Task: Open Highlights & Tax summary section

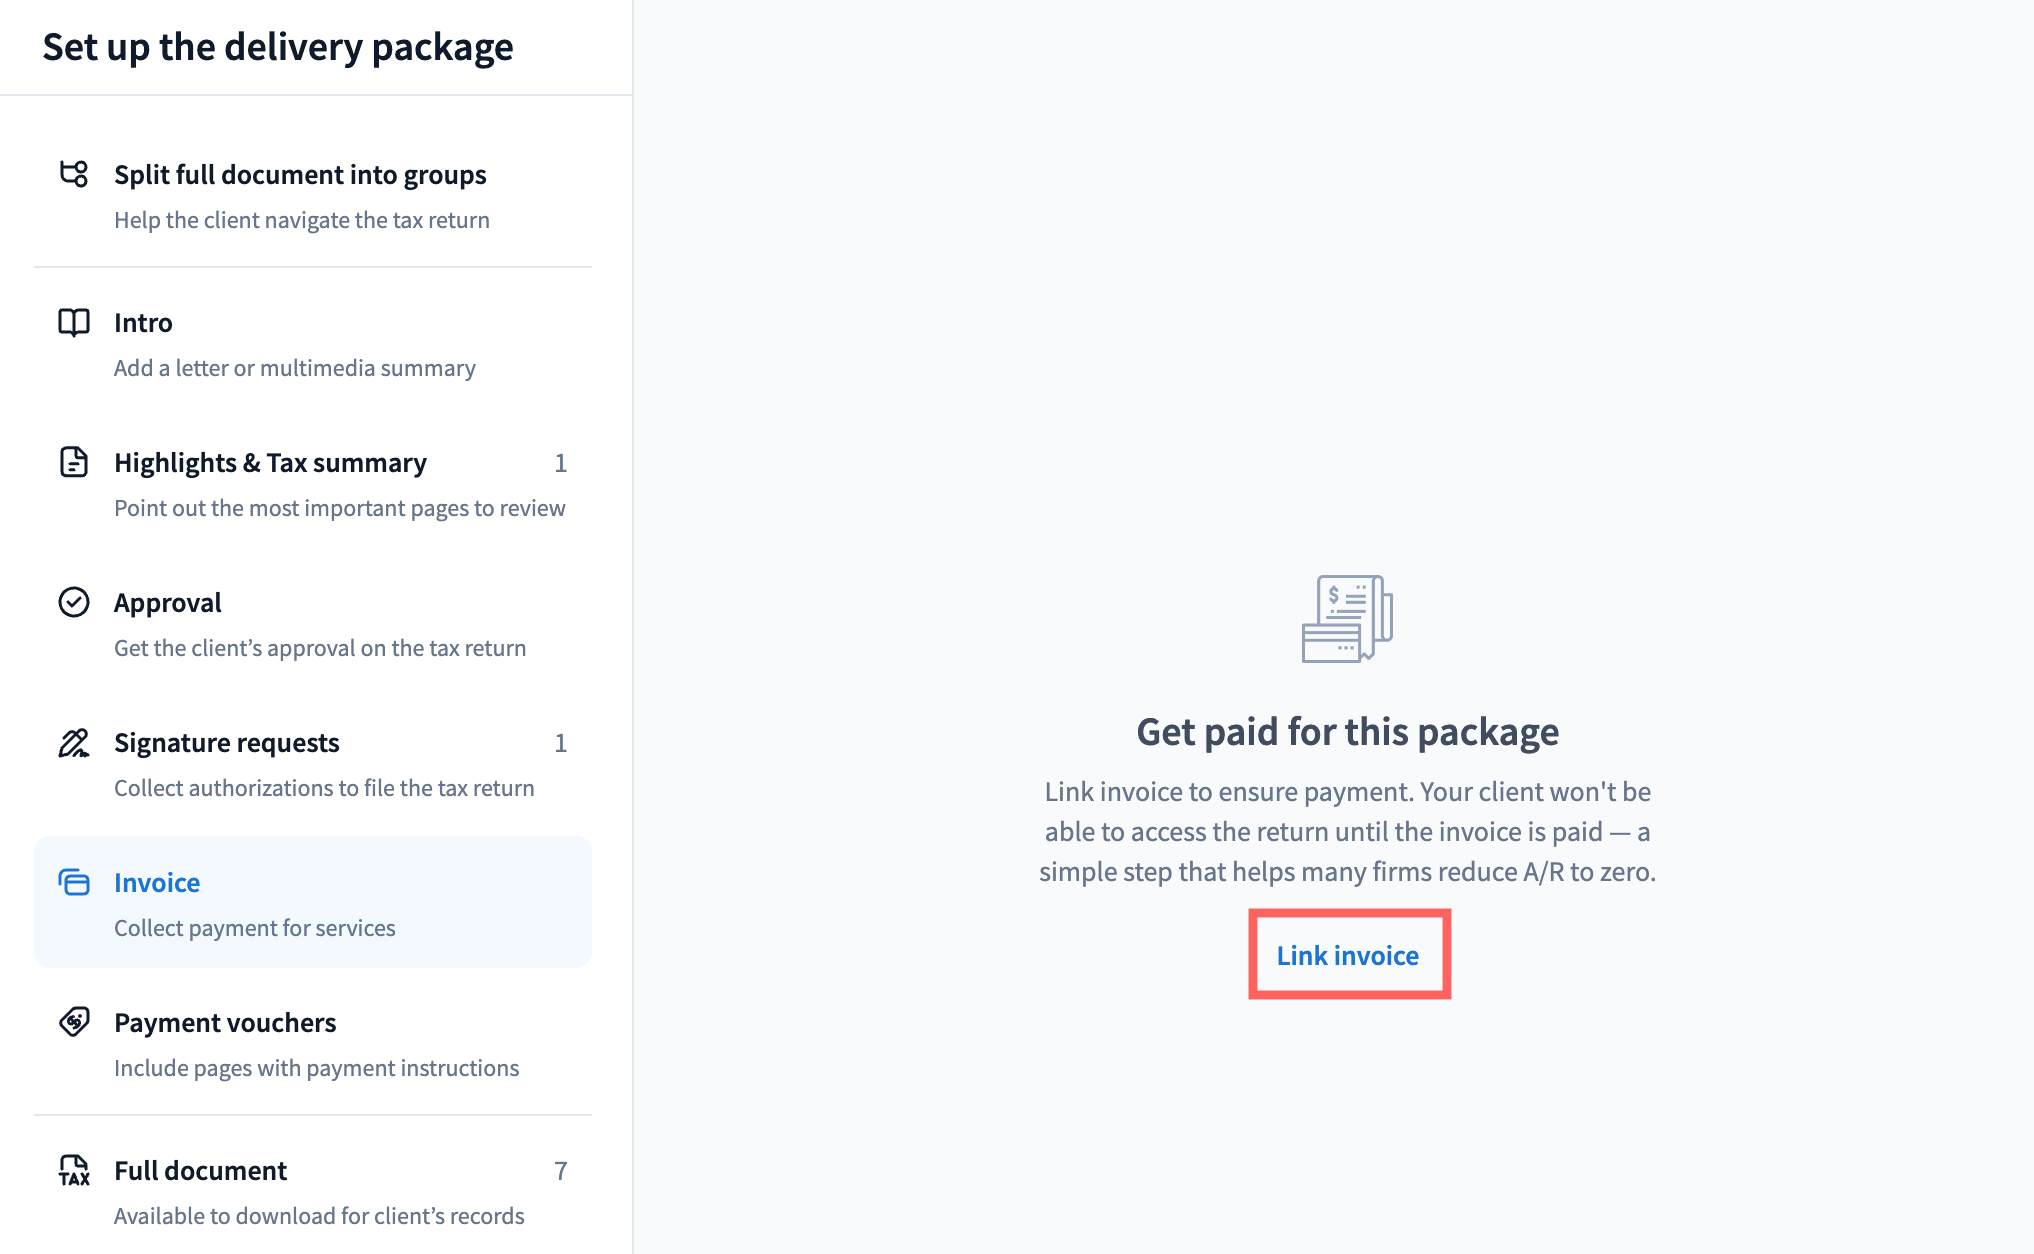Action: [313, 484]
